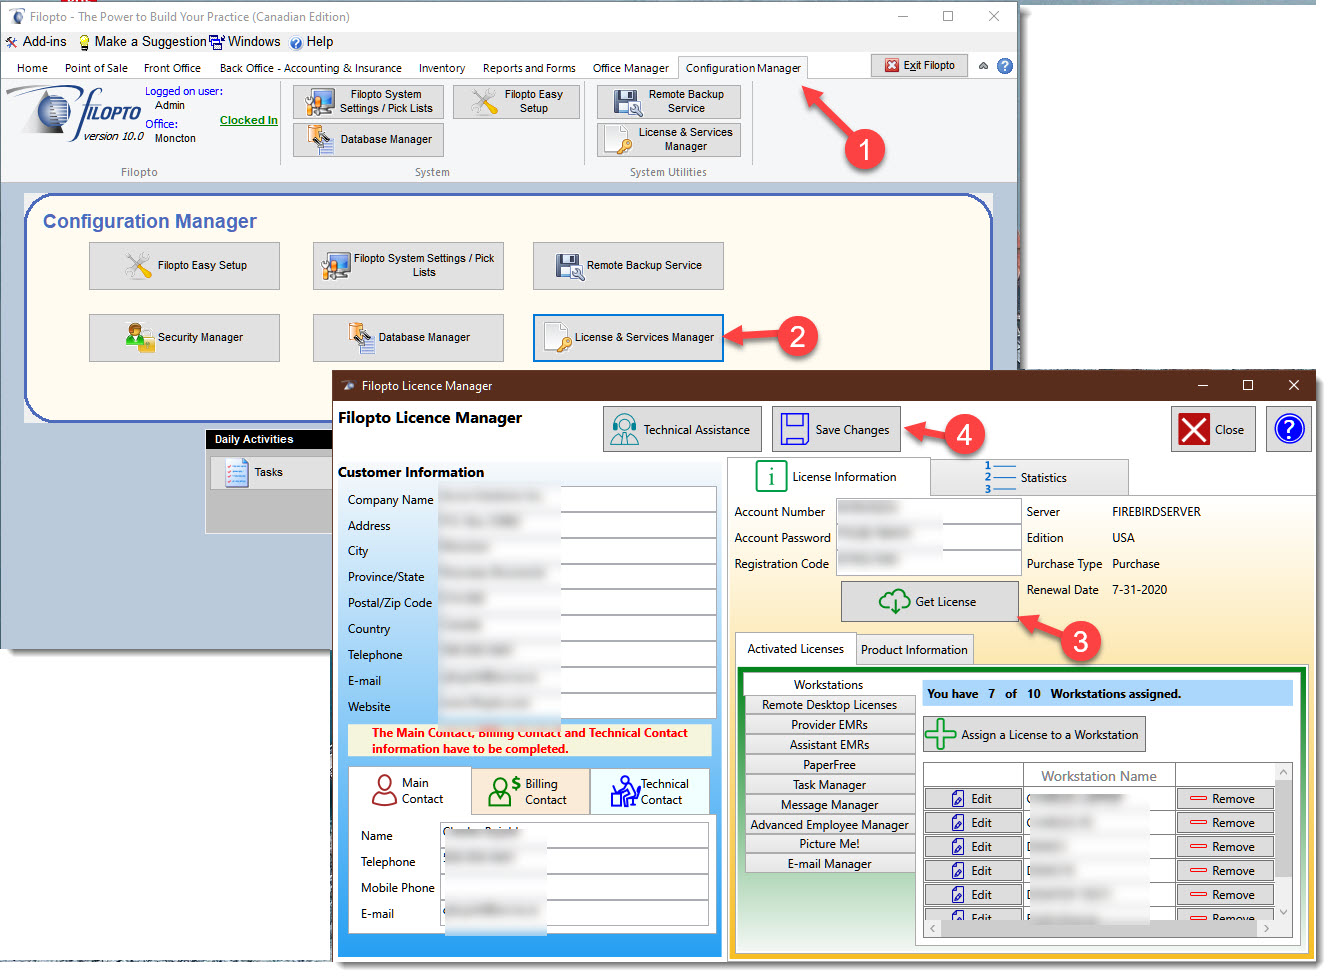Switch to Product Information tab
Viewport: 1331px width, 977px height.
click(x=914, y=650)
